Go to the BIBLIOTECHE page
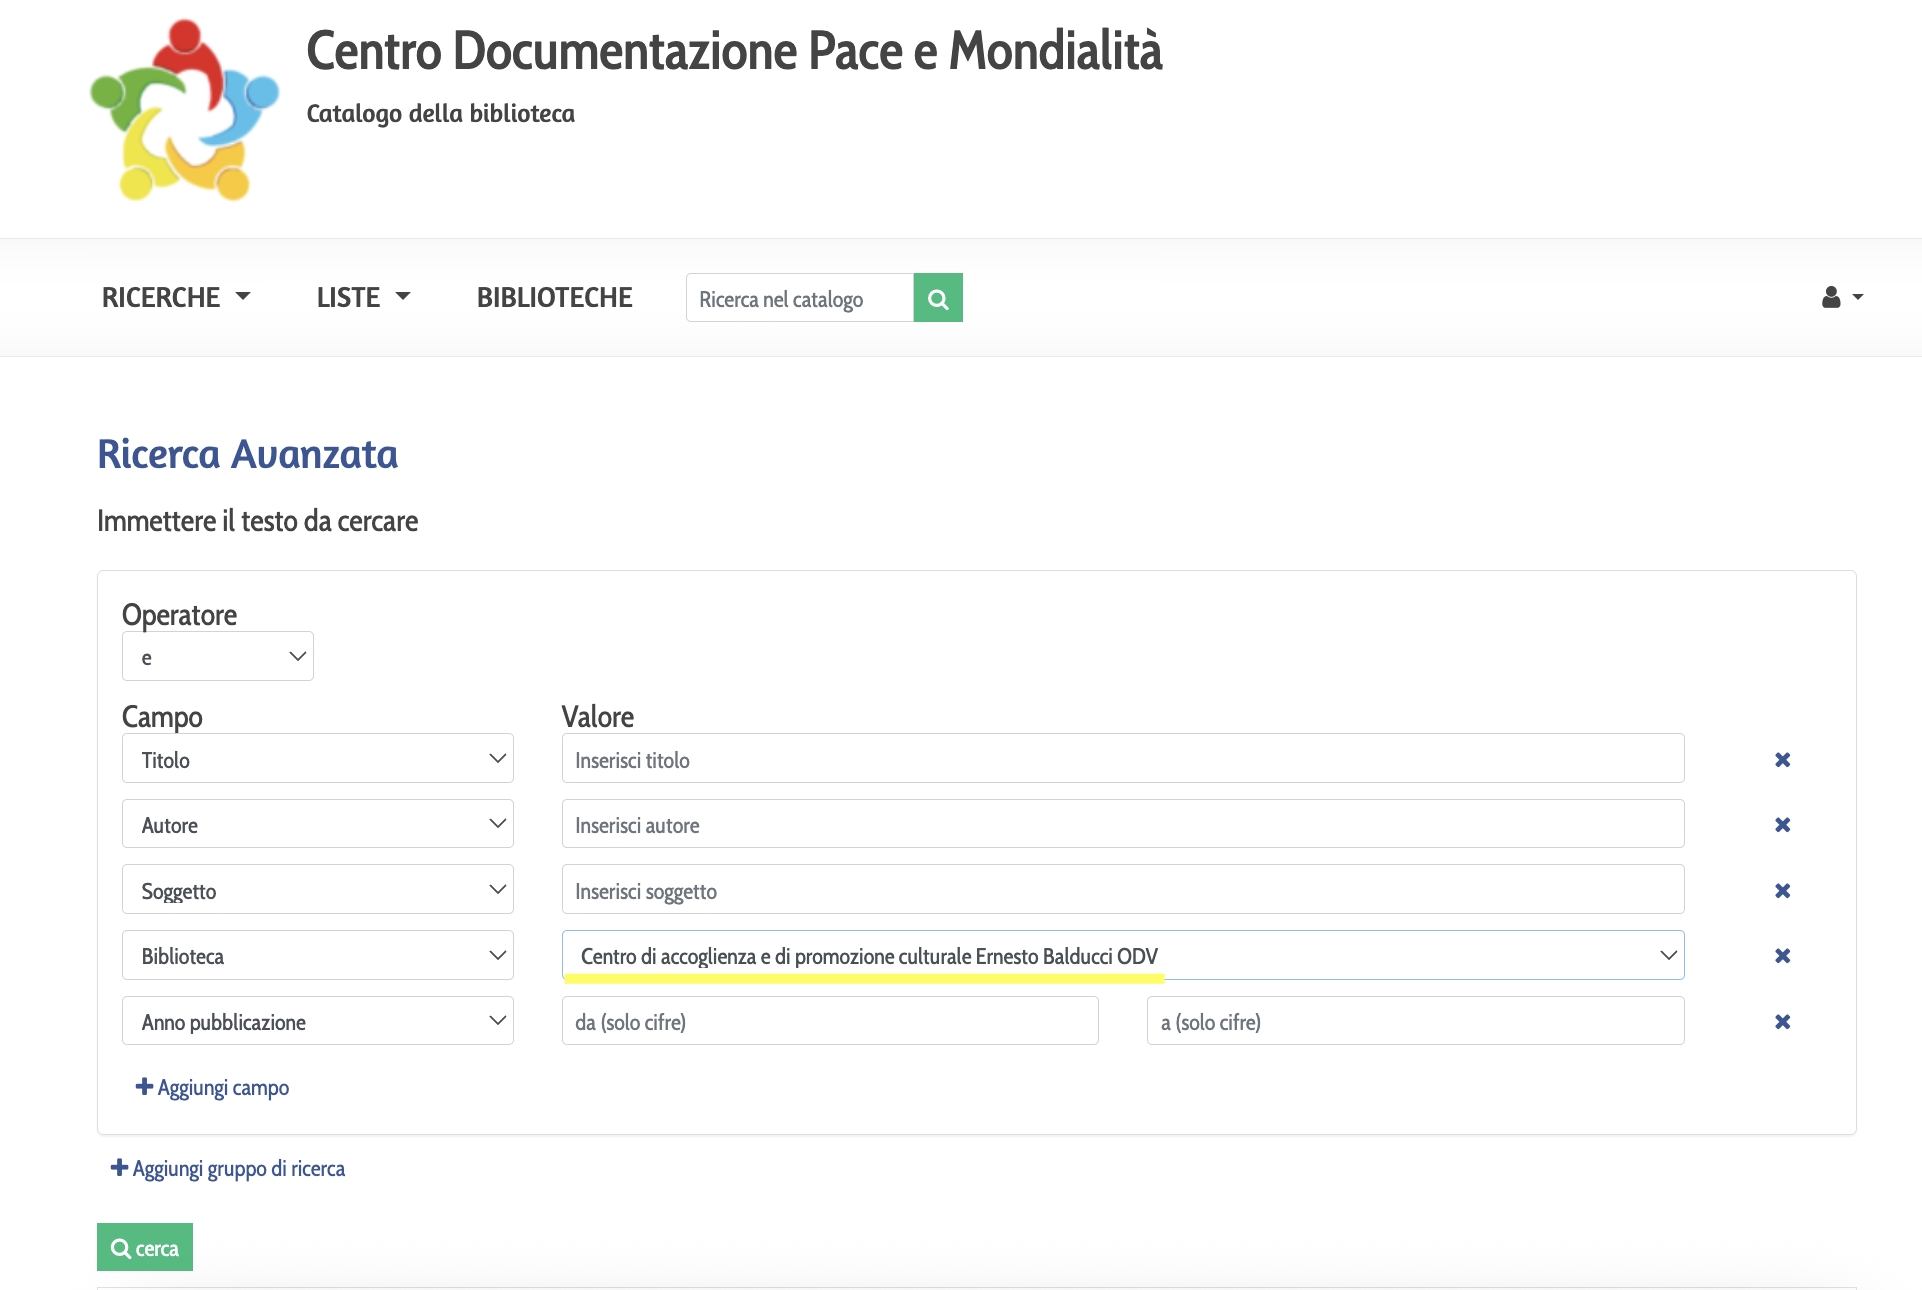This screenshot has width=1922, height=1290. [x=554, y=298]
